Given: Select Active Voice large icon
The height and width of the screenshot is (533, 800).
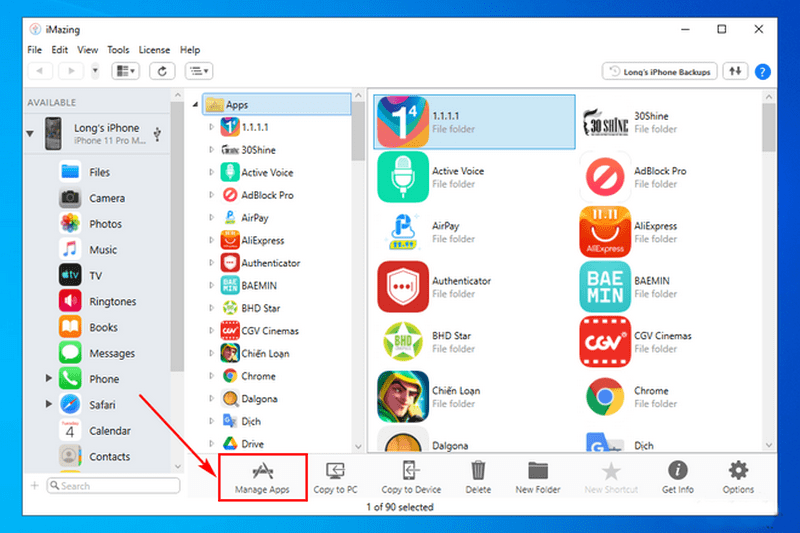Looking at the screenshot, I should 403,177.
